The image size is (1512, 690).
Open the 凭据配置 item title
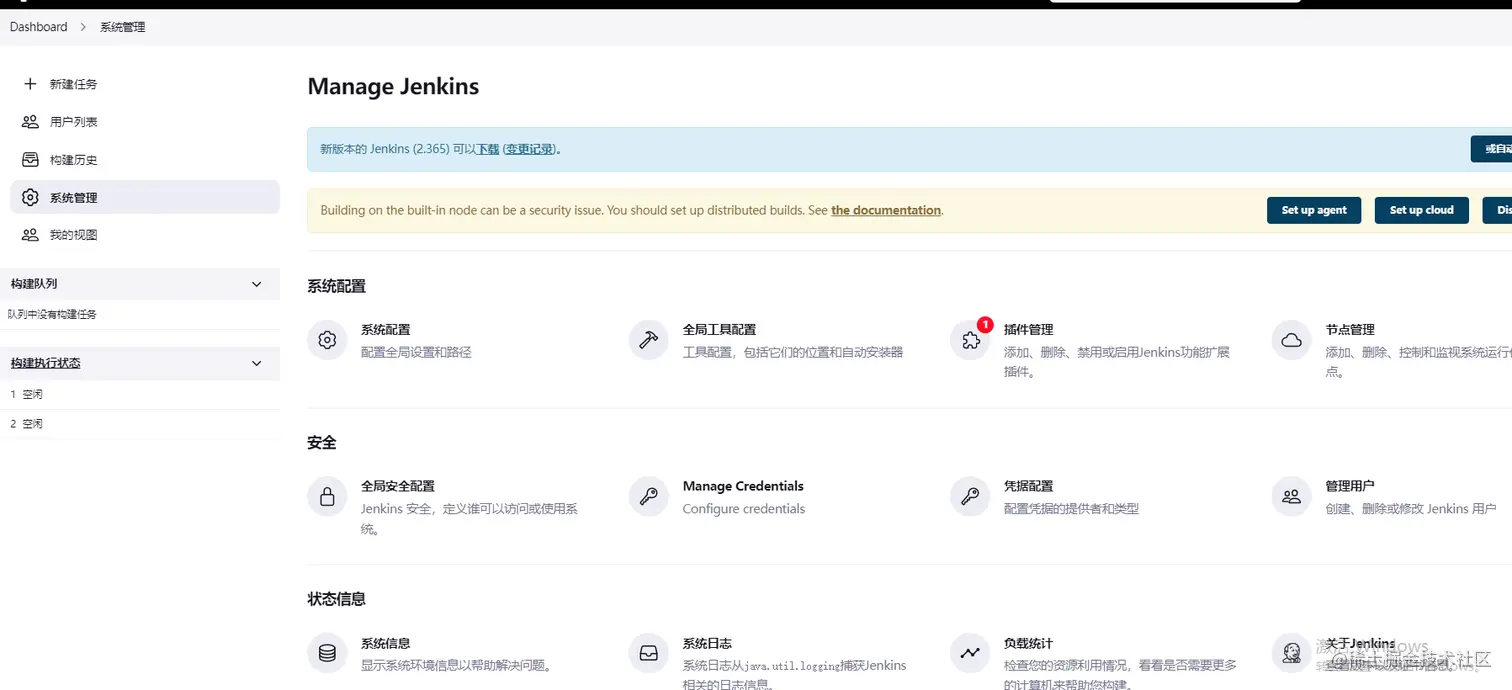pos(1028,486)
